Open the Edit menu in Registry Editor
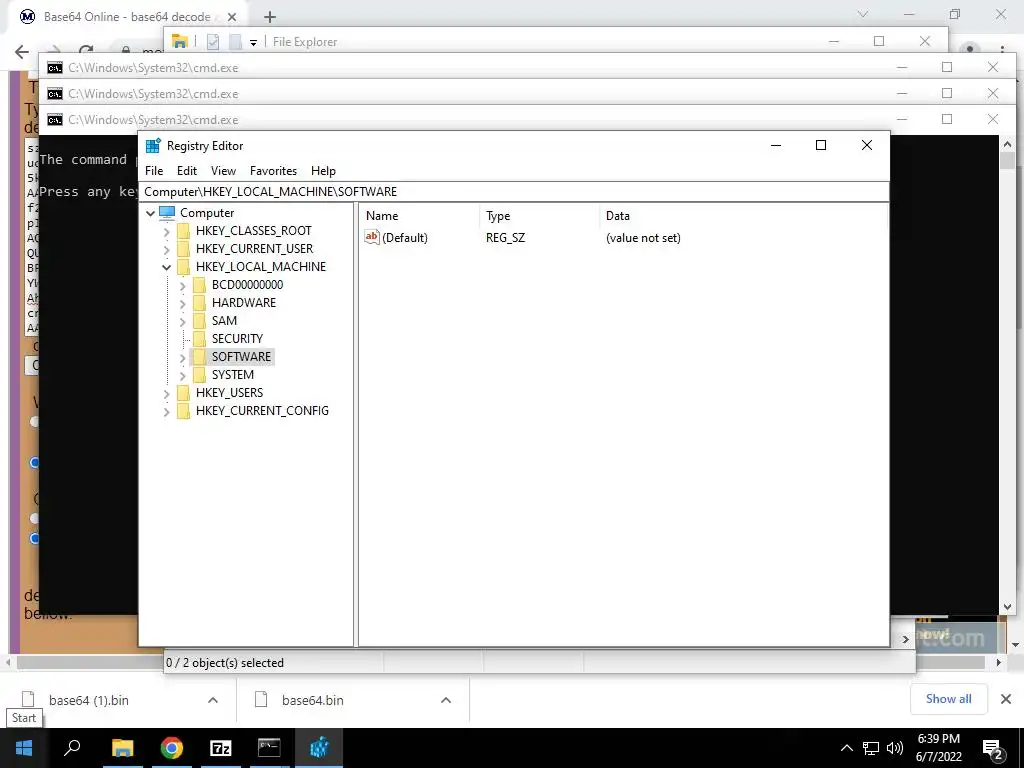Viewport: 1024px width, 768px height. point(187,170)
